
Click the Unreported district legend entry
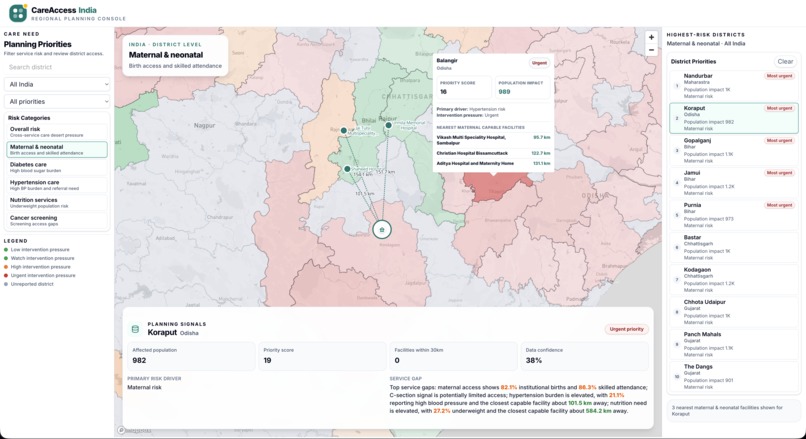tap(29, 284)
